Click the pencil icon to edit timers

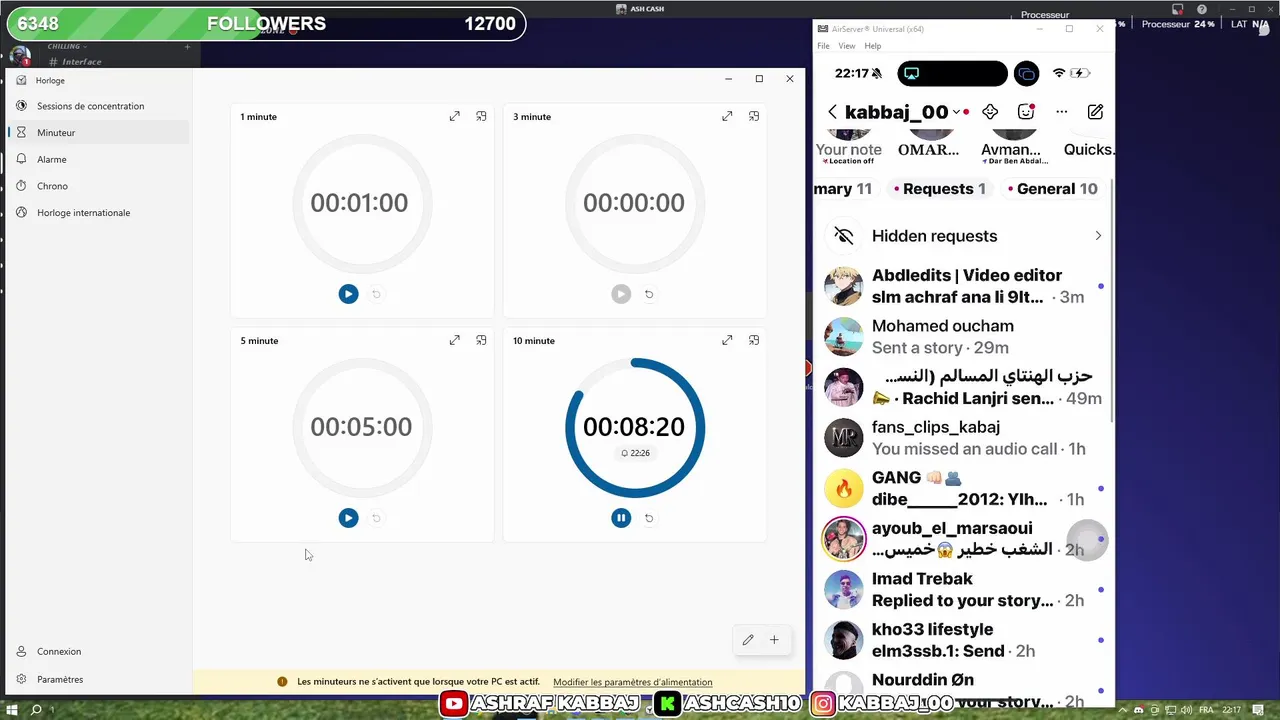point(747,640)
